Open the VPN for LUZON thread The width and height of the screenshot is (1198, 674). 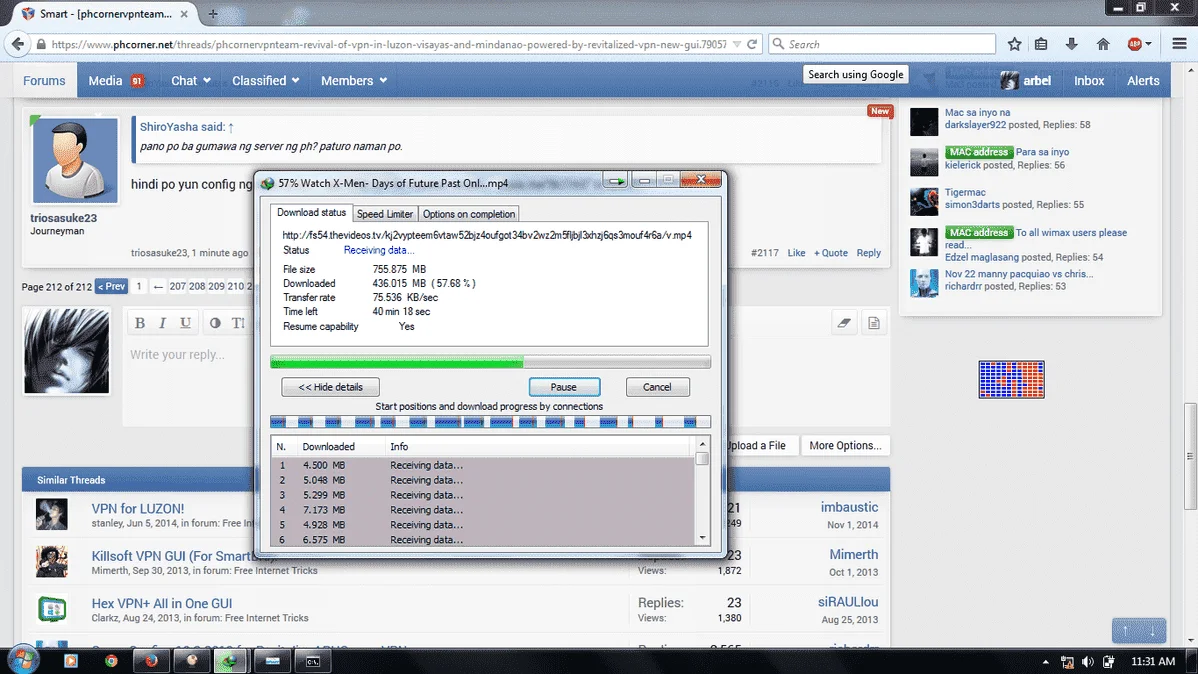pos(138,509)
